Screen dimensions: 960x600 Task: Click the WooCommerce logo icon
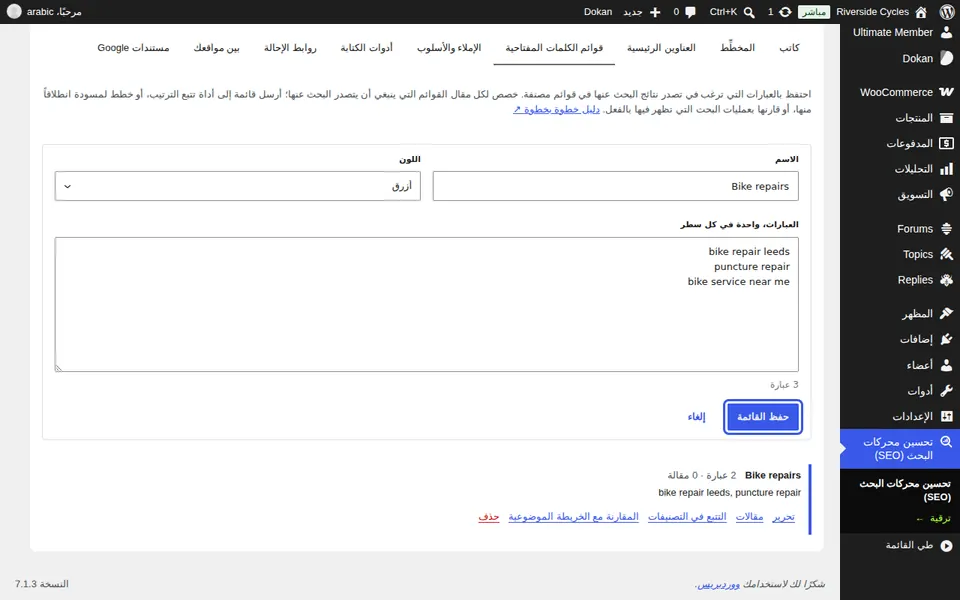946,92
